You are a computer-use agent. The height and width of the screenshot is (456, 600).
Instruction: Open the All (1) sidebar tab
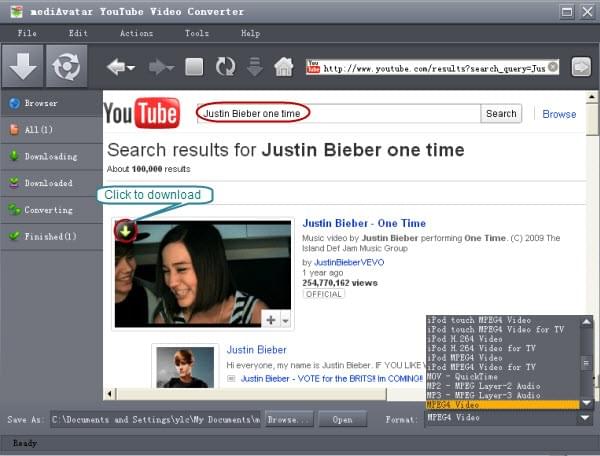(x=52, y=130)
